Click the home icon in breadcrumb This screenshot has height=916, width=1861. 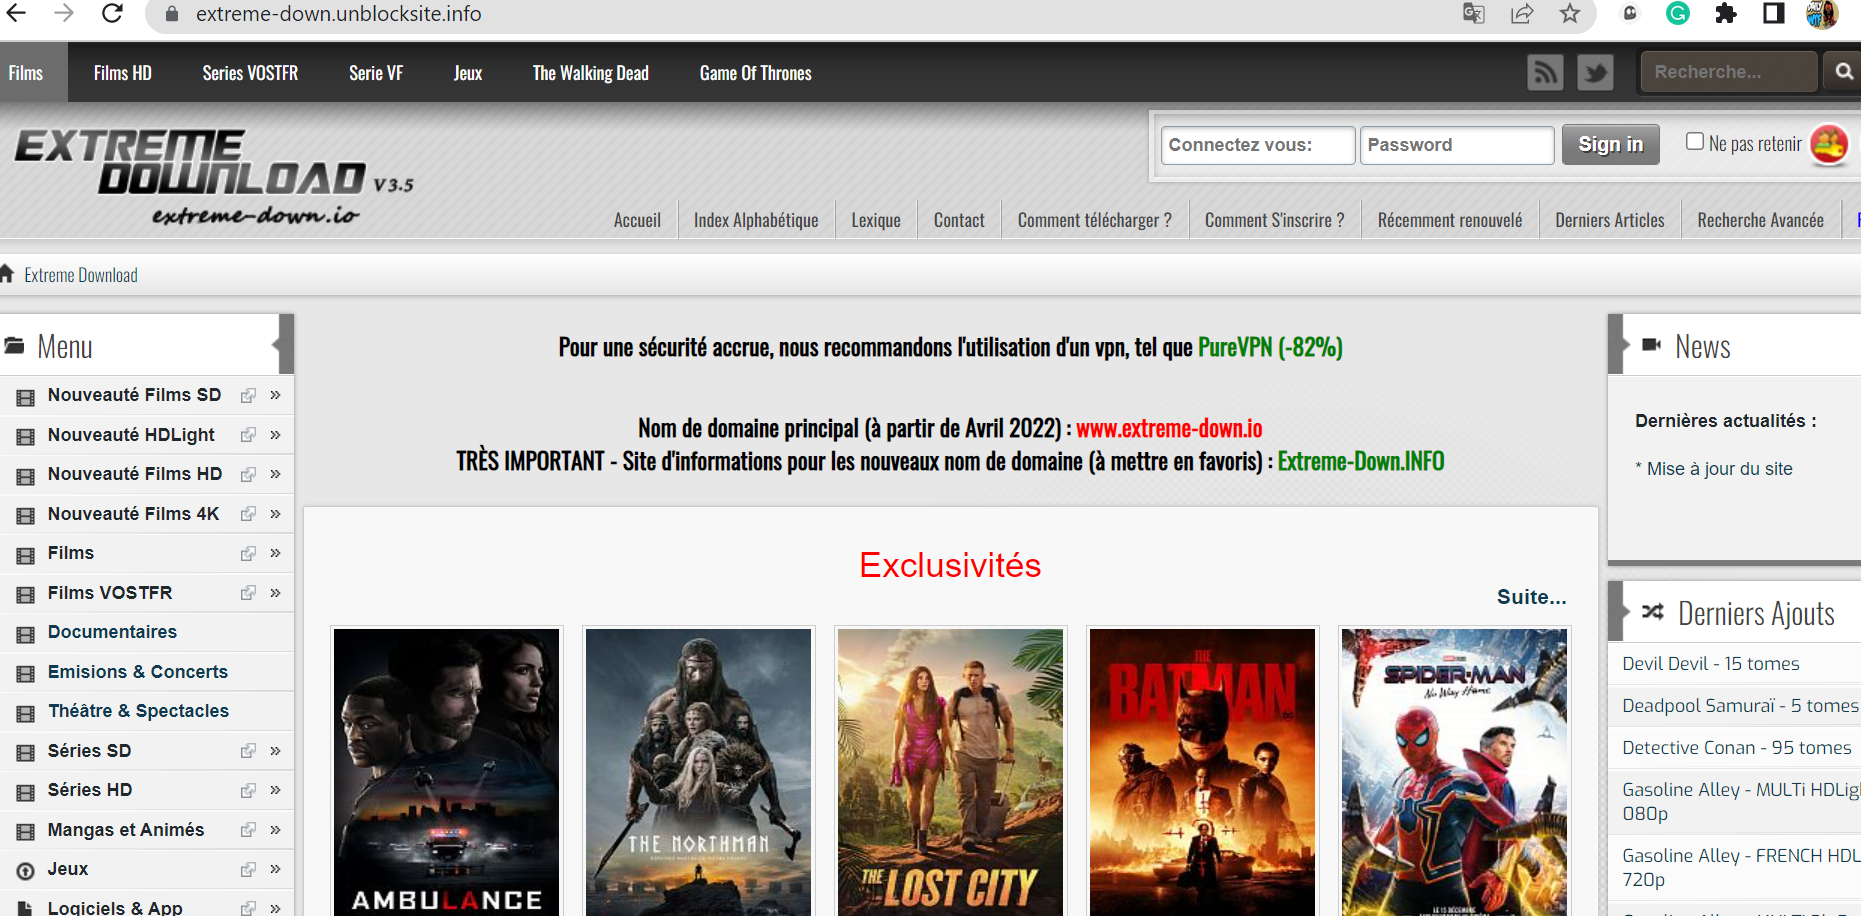coord(7,274)
